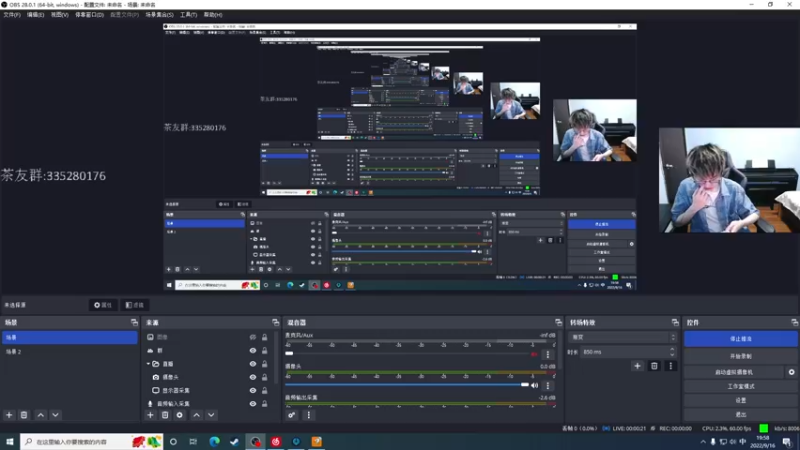Toggle lock on the 群 source

click(x=264, y=351)
